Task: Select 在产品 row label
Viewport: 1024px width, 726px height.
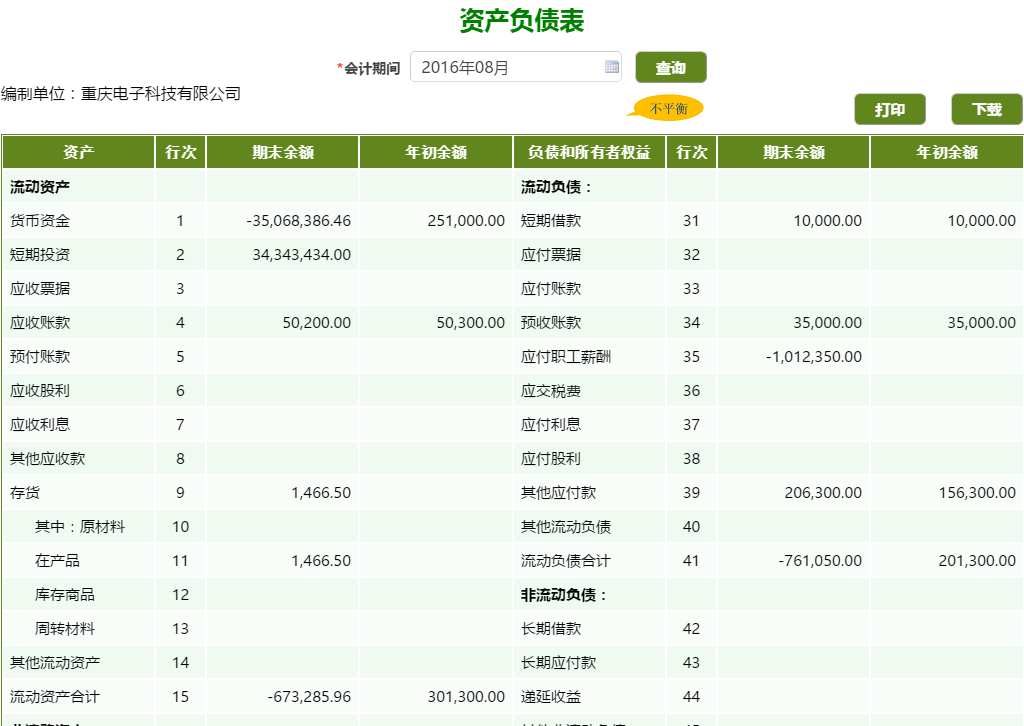Action: coord(57,560)
